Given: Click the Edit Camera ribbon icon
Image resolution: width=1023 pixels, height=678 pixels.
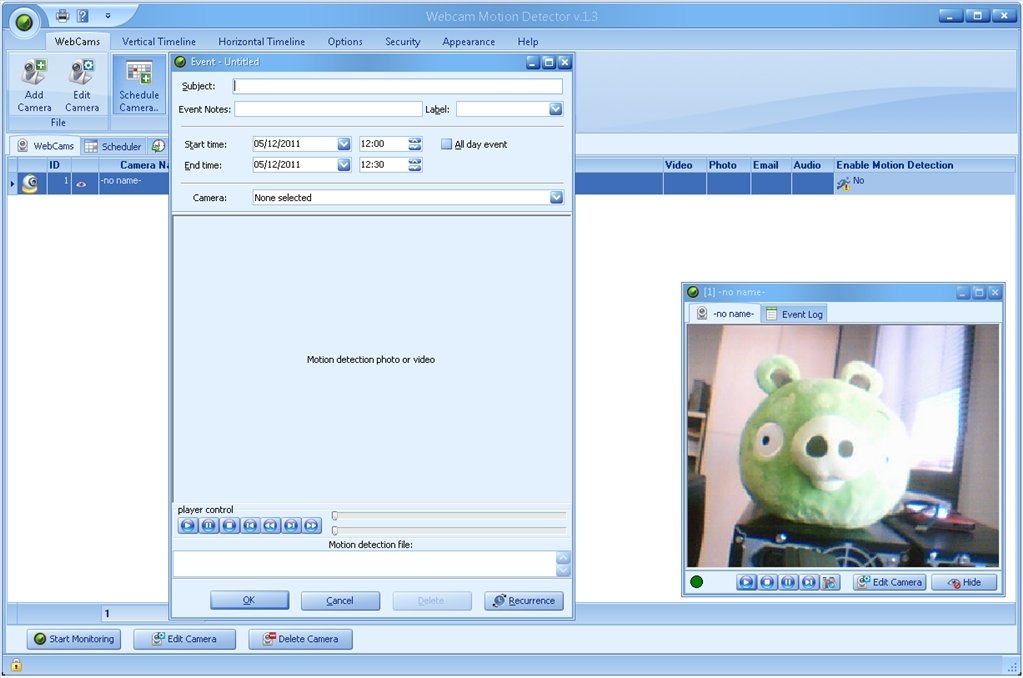Looking at the screenshot, I should (x=82, y=85).
